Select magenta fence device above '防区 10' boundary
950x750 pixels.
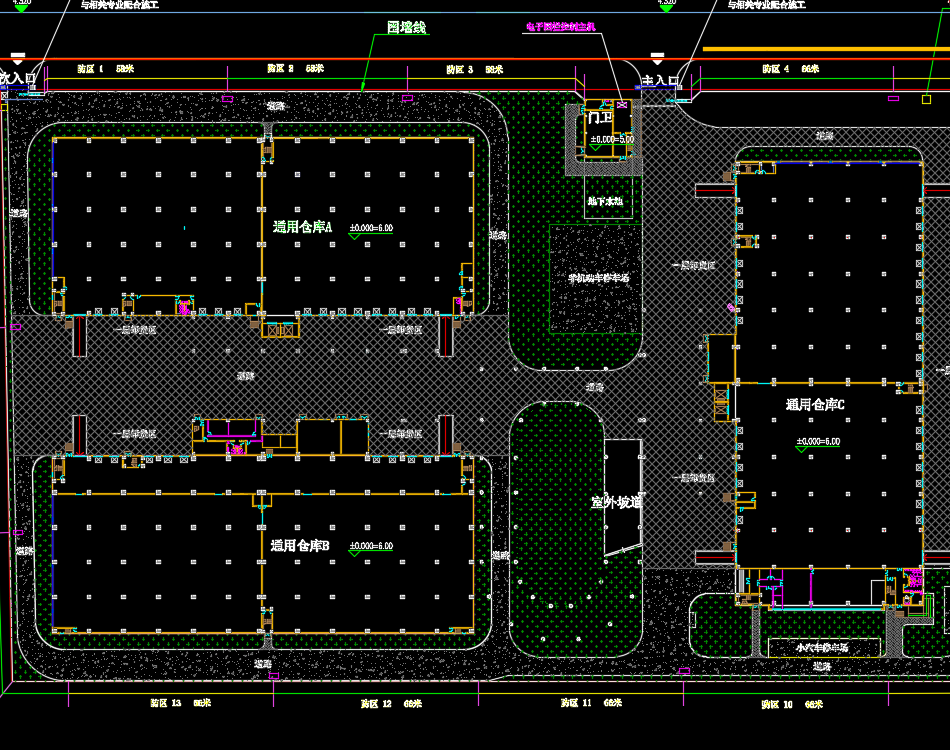click(684, 671)
